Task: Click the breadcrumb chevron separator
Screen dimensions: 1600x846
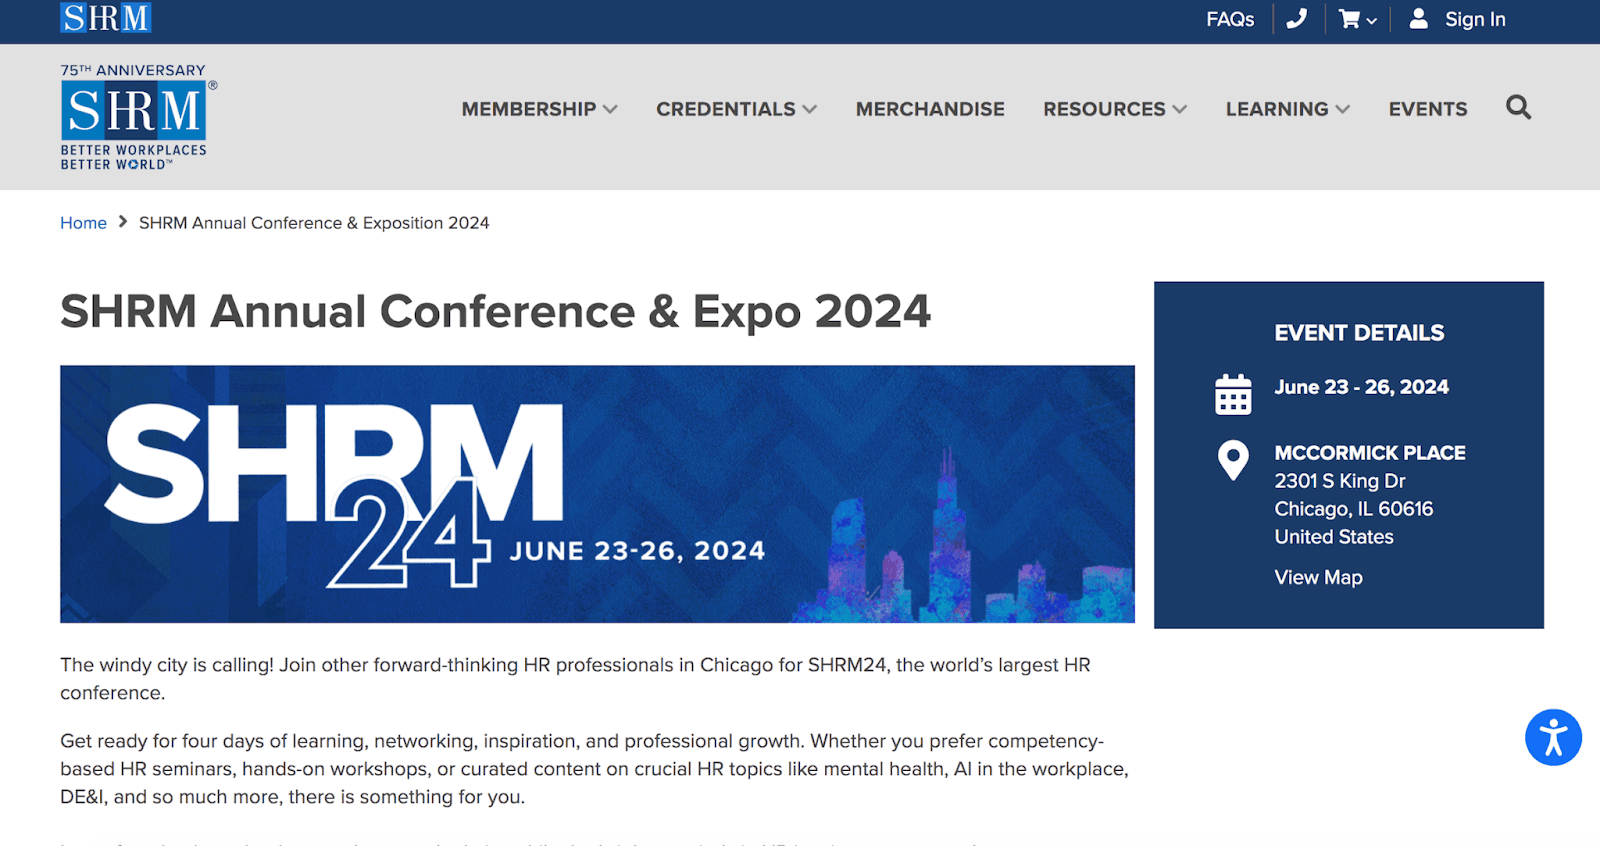Action: click(x=123, y=222)
